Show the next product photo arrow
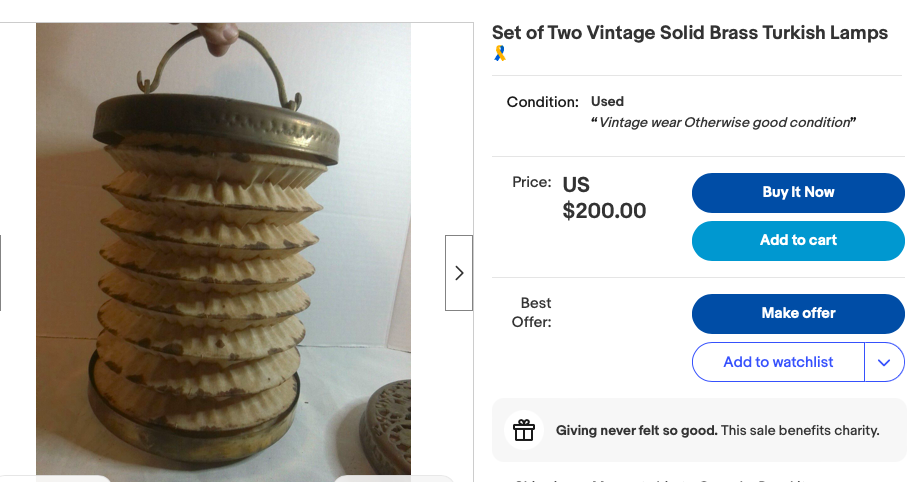This screenshot has height=482, width=915. pos(459,273)
